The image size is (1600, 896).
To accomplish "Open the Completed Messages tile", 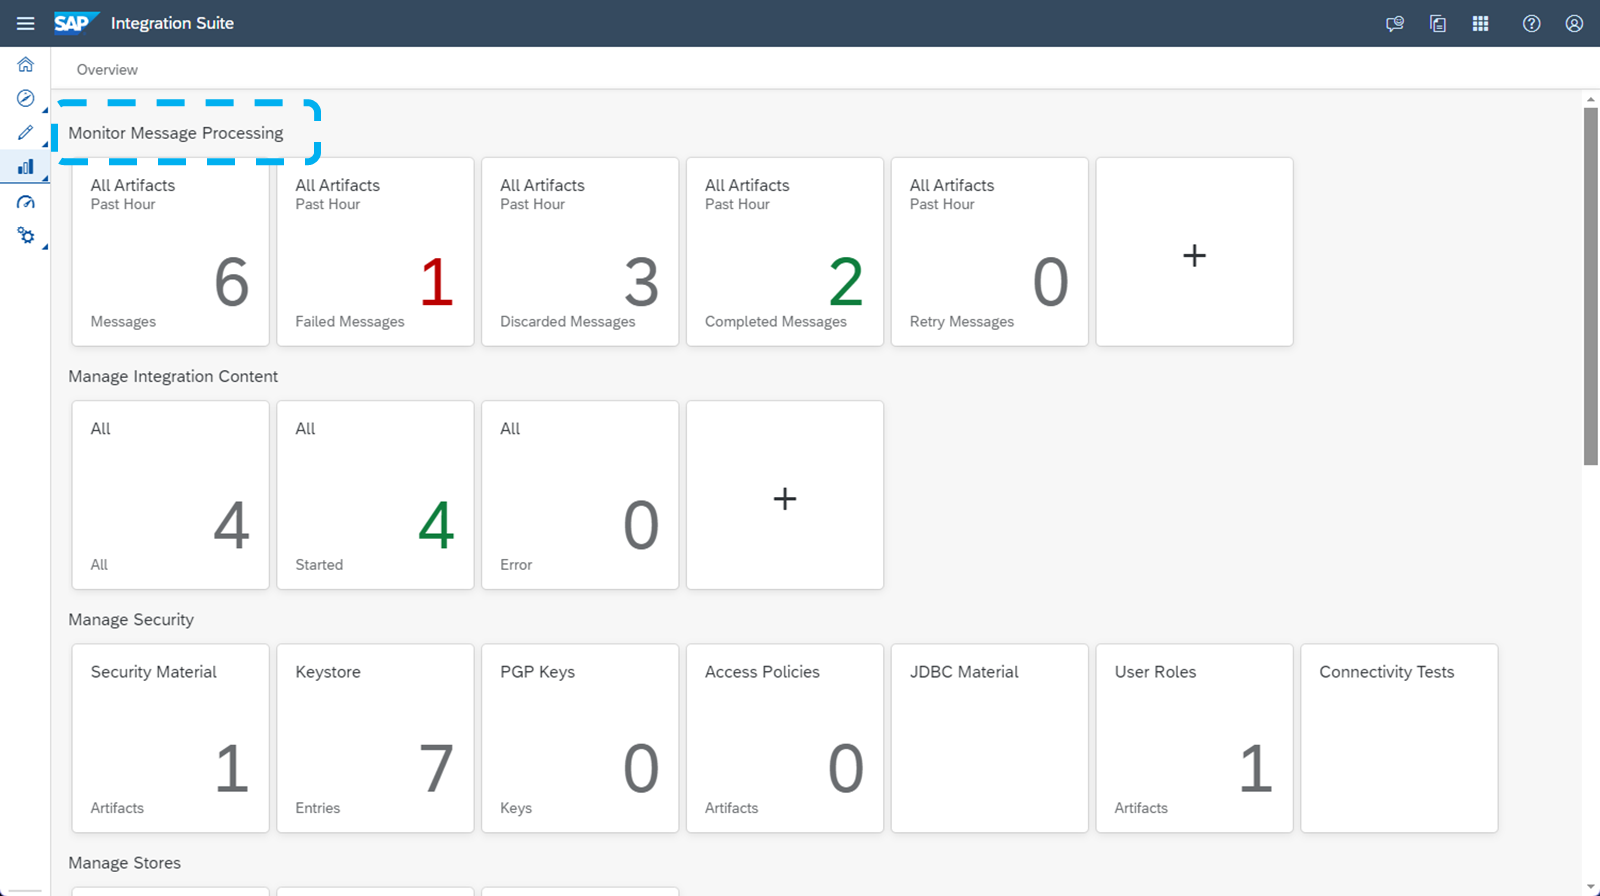I will pos(785,252).
